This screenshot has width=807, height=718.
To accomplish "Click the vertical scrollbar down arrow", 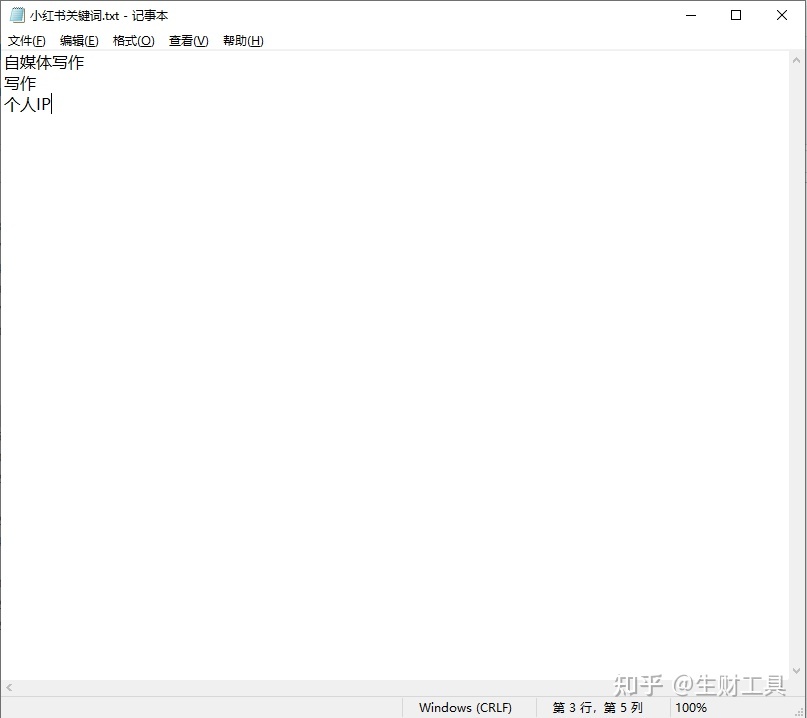I will point(798,670).
